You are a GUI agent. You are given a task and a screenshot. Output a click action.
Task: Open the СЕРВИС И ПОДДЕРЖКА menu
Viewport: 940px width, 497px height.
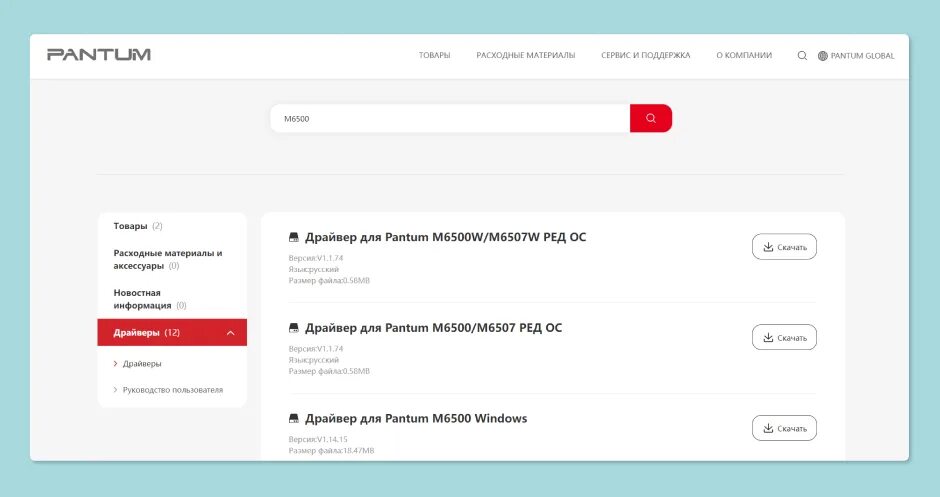pyautogui.click(x=646, y=55)
